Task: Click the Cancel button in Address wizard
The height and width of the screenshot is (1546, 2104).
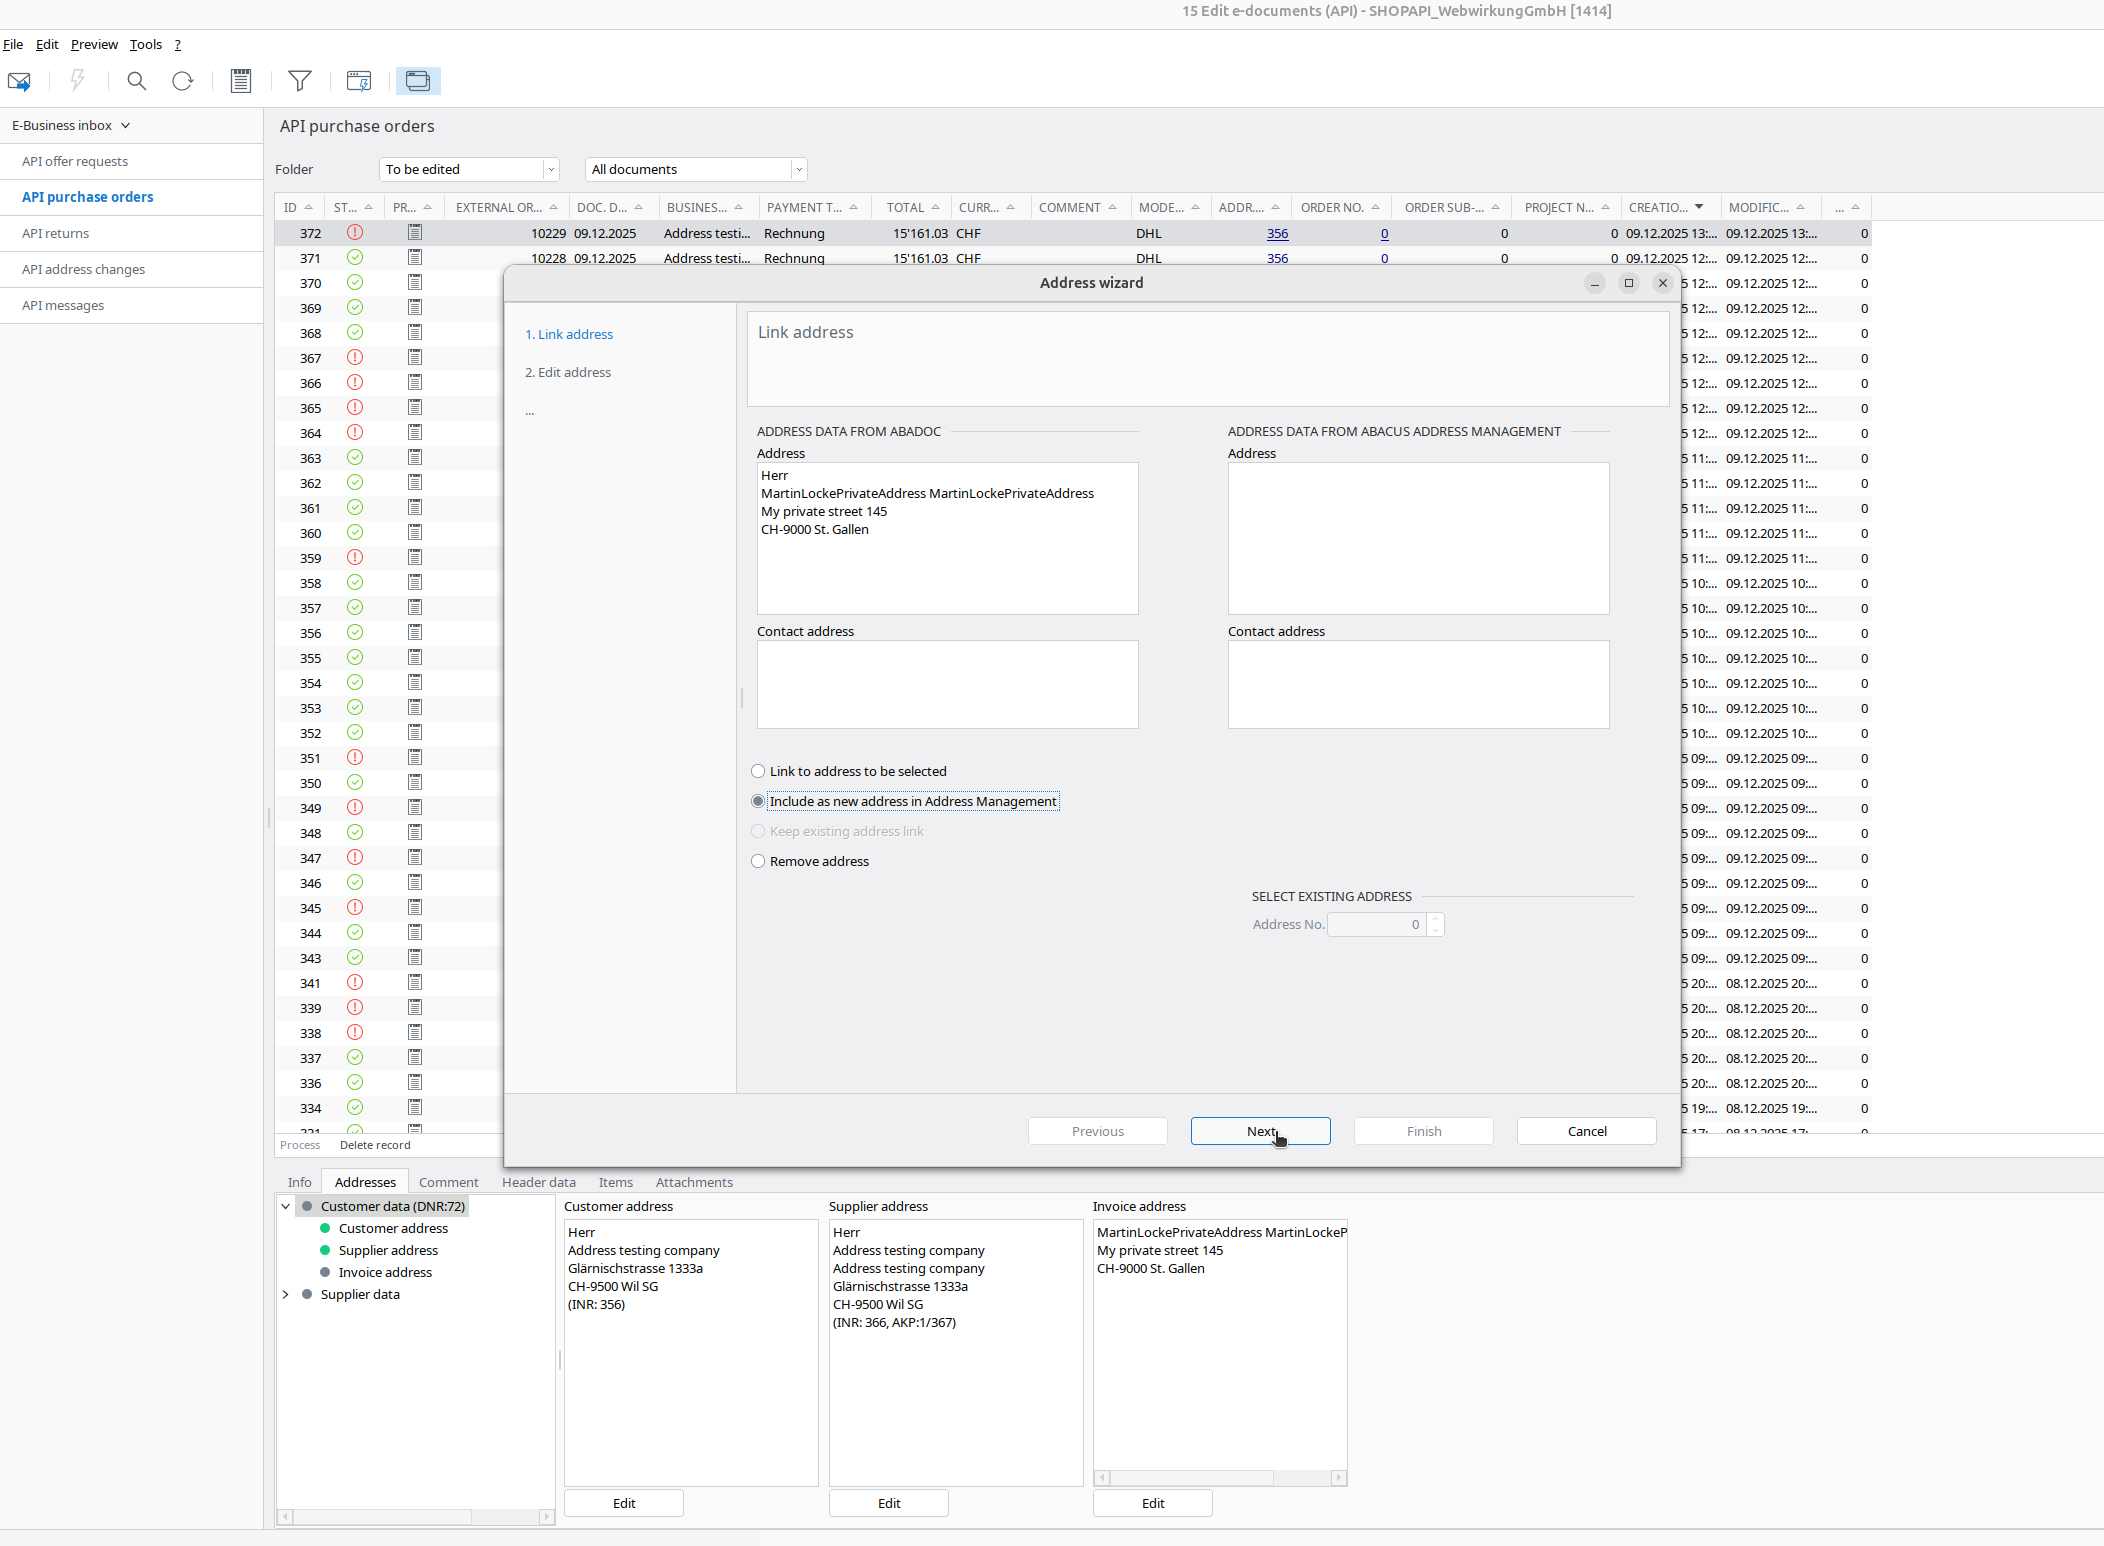Action: click(x=1586, y=1131)
